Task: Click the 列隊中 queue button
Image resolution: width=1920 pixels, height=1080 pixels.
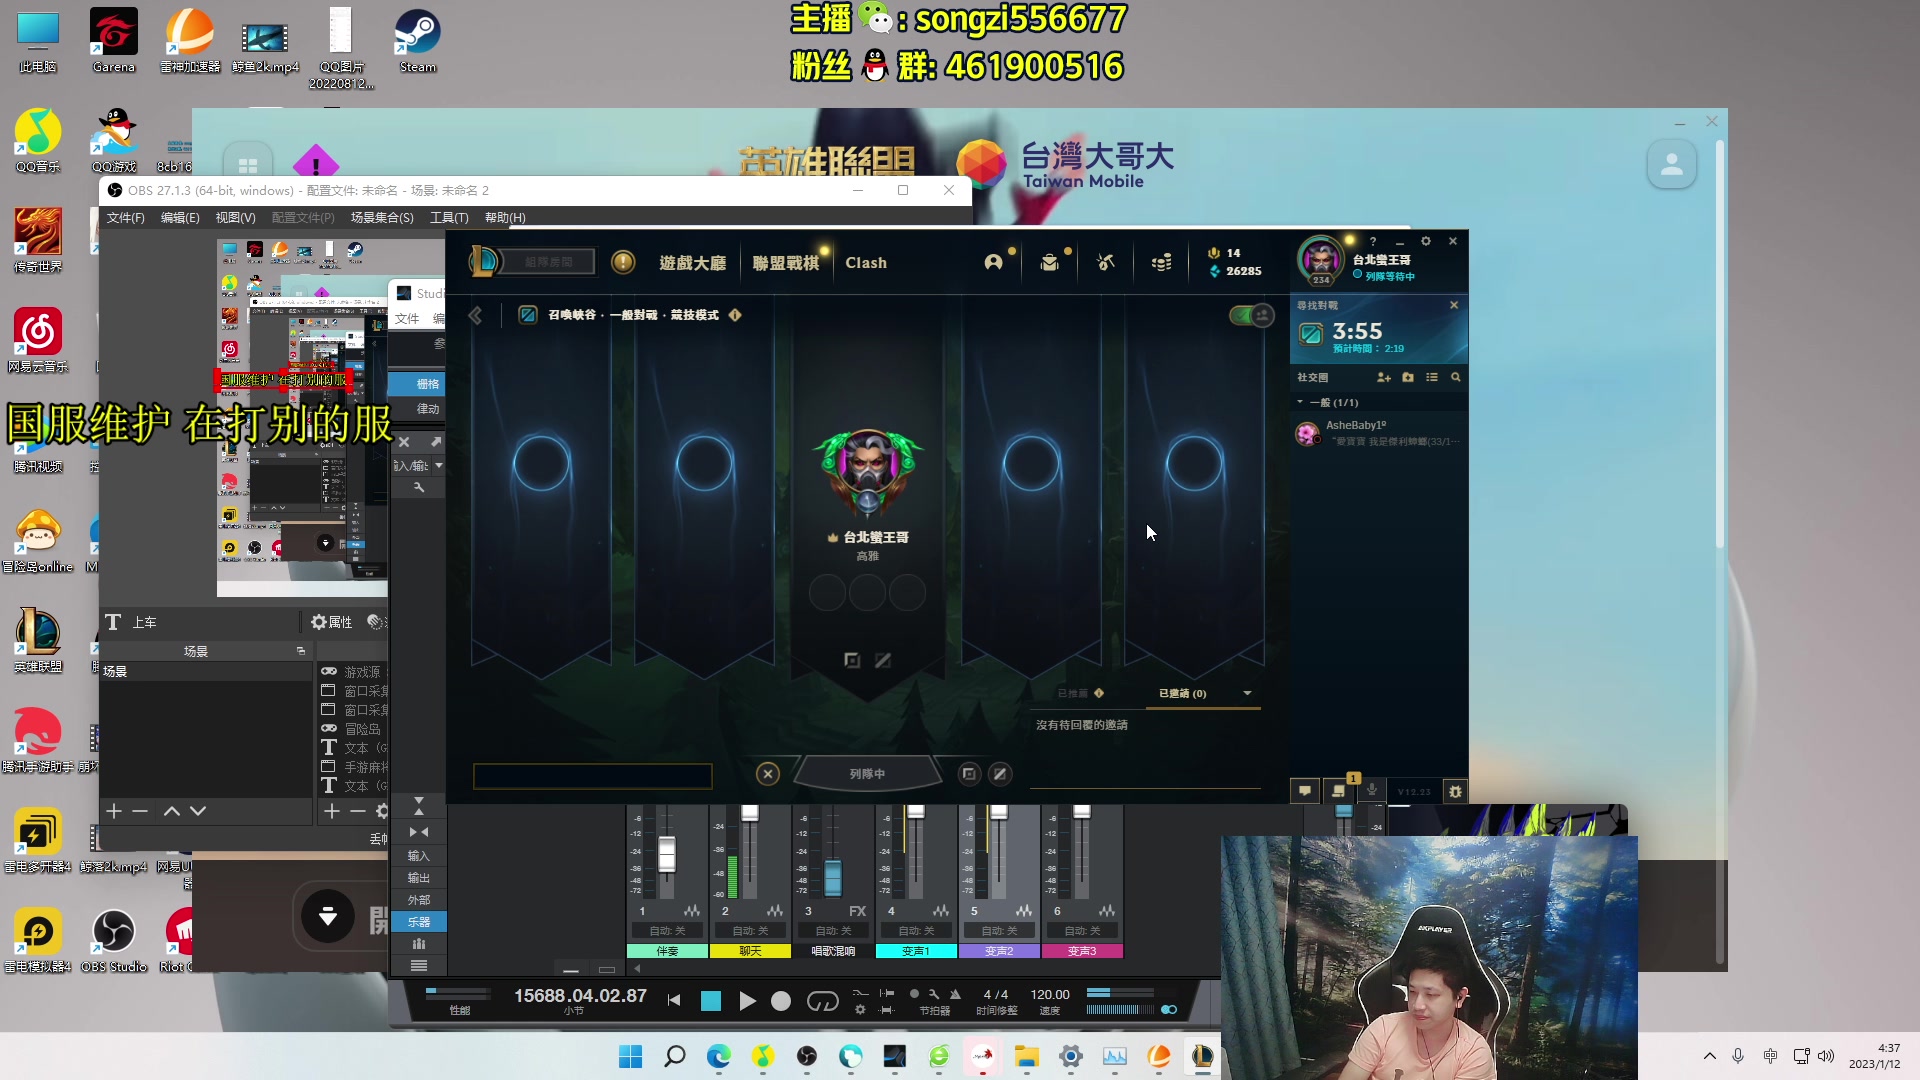Action: pyautogui.click(x=867, y=773)
